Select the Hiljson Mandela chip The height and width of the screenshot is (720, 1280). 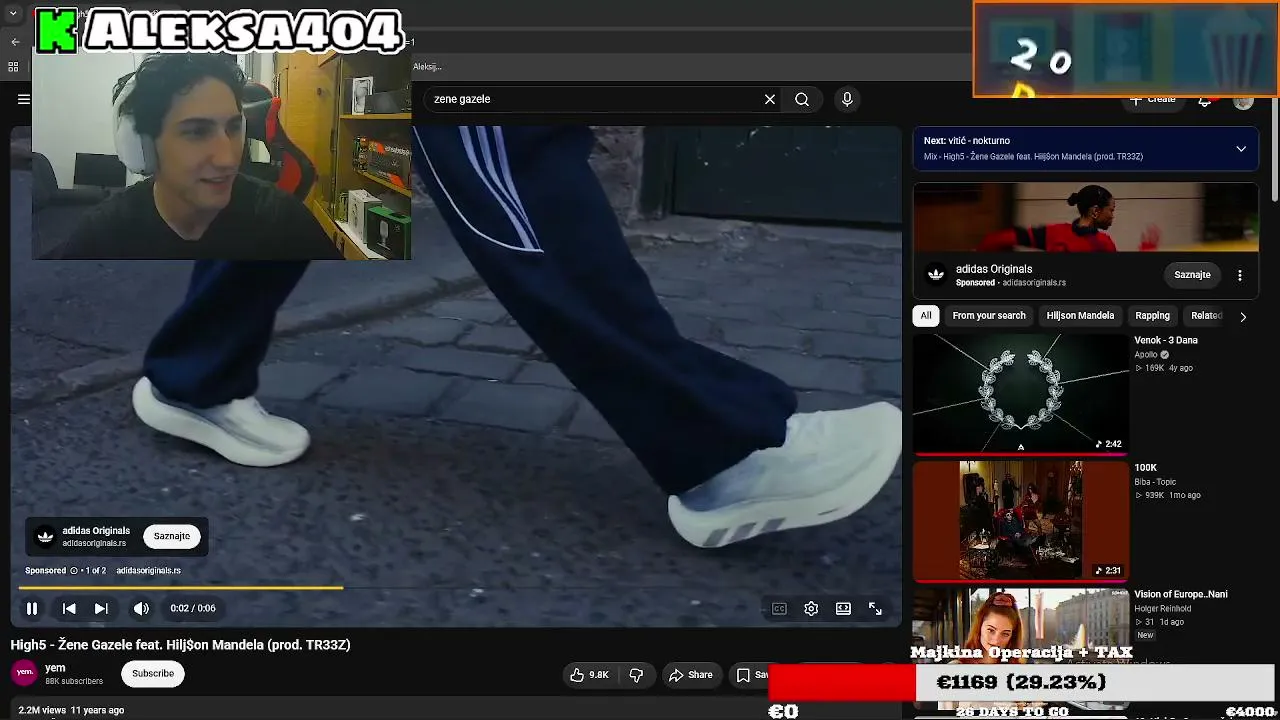click(x=1080, y=316)
